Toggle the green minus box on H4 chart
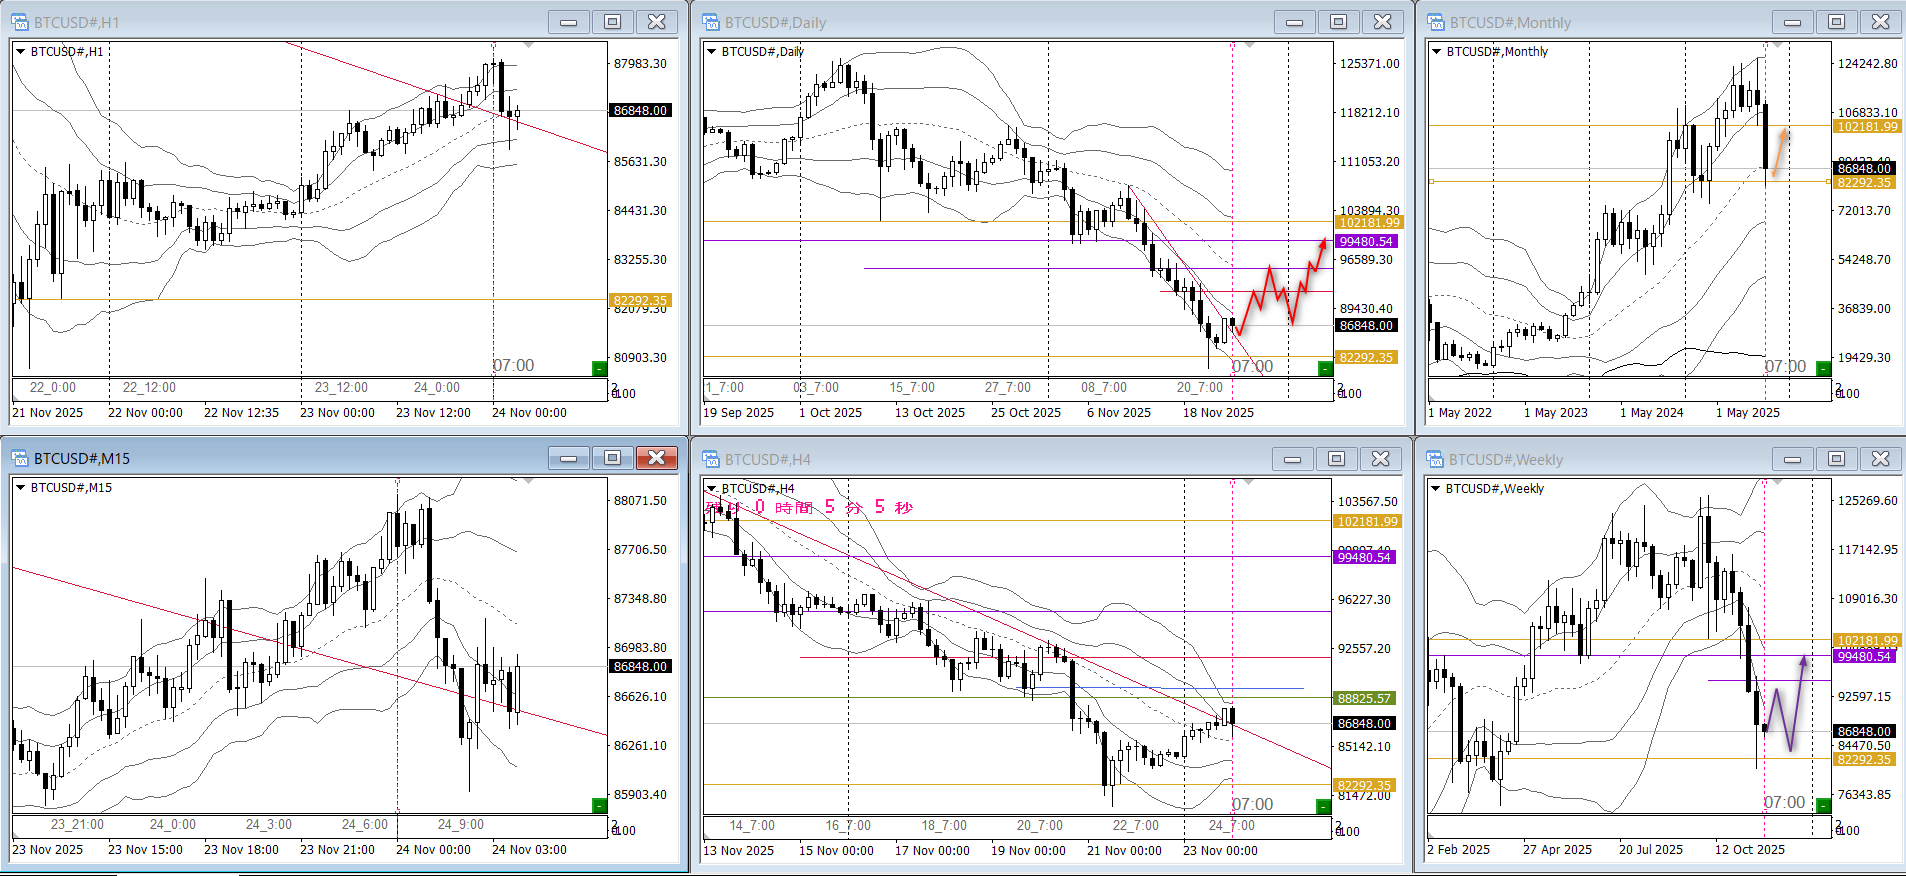This screenshot has width=1906, height=876. point(1323,806)
